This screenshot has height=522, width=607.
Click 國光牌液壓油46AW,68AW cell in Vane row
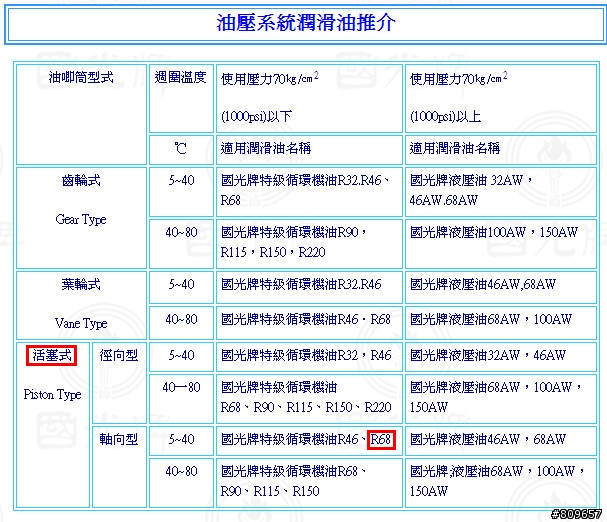click(x=501, y=287)
